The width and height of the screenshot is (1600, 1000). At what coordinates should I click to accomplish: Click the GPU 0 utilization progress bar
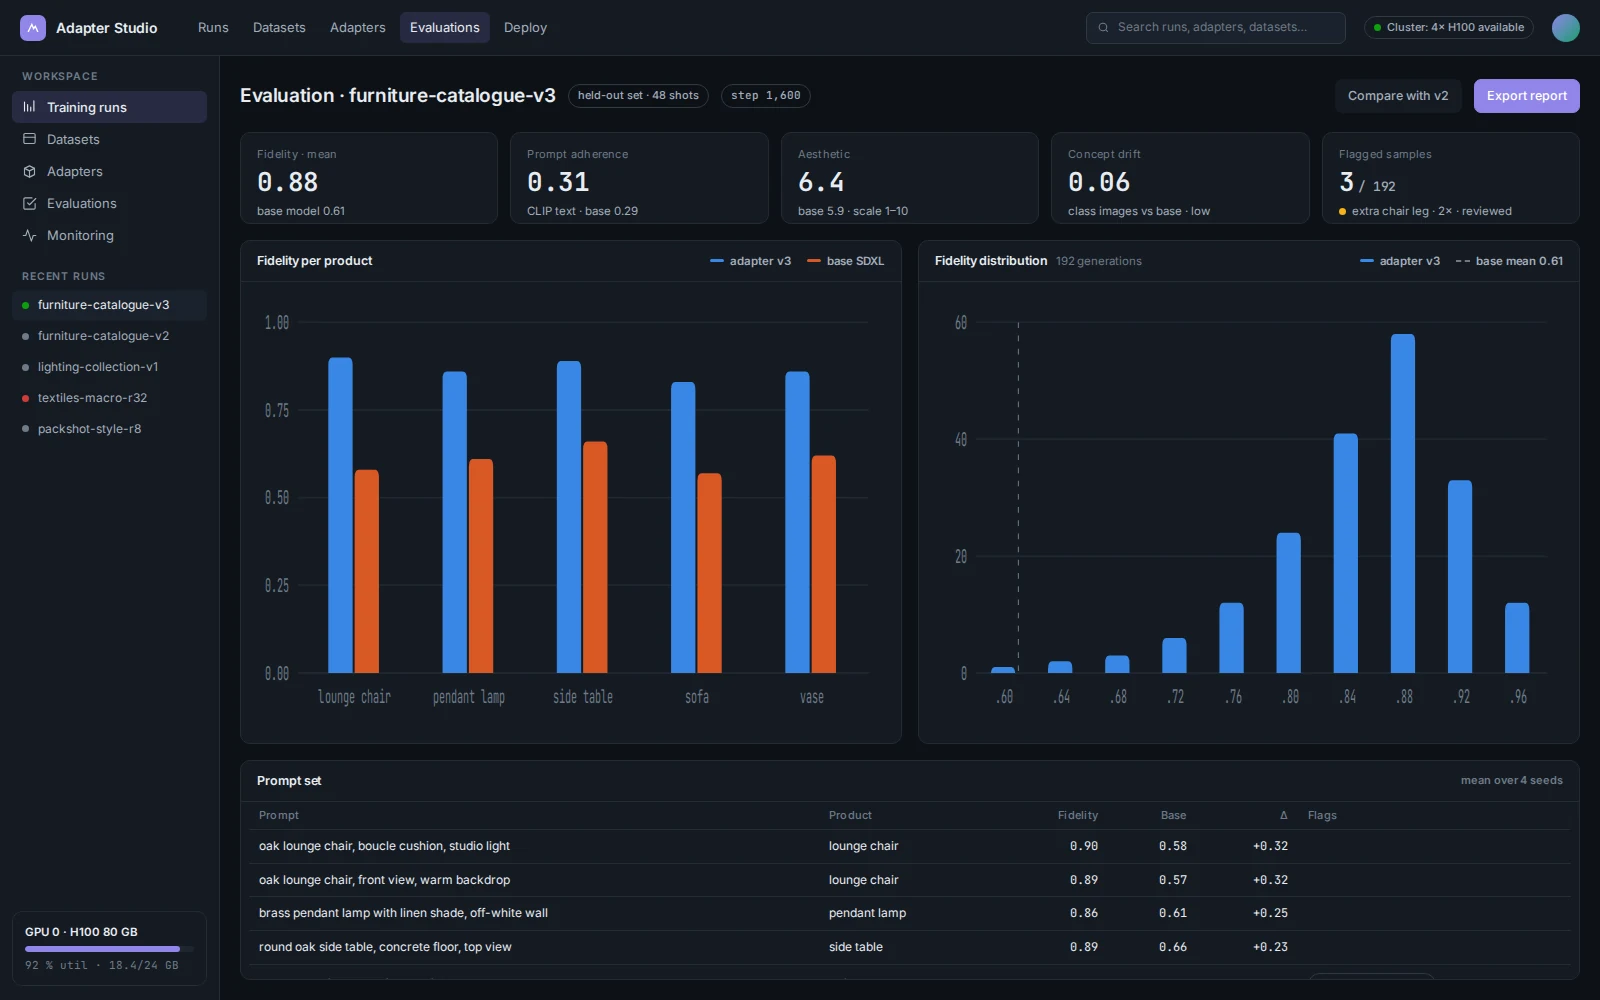point(109,949)
